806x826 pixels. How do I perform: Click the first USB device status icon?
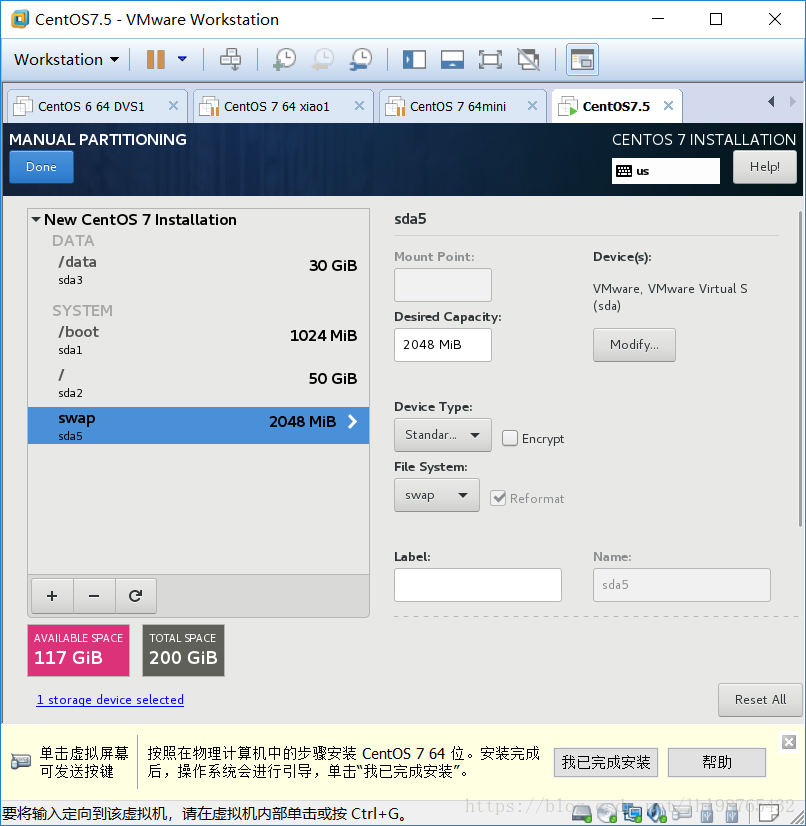click(706, 813)
